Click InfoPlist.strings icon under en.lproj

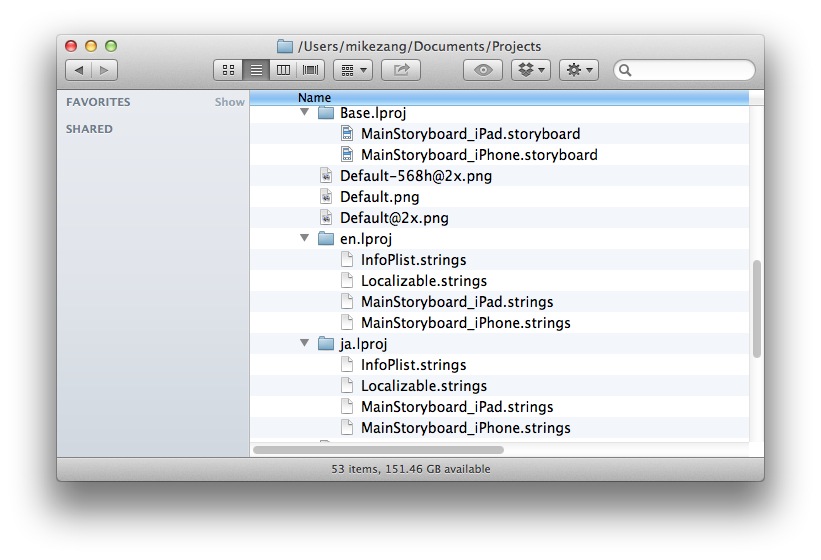pos(347,260)
